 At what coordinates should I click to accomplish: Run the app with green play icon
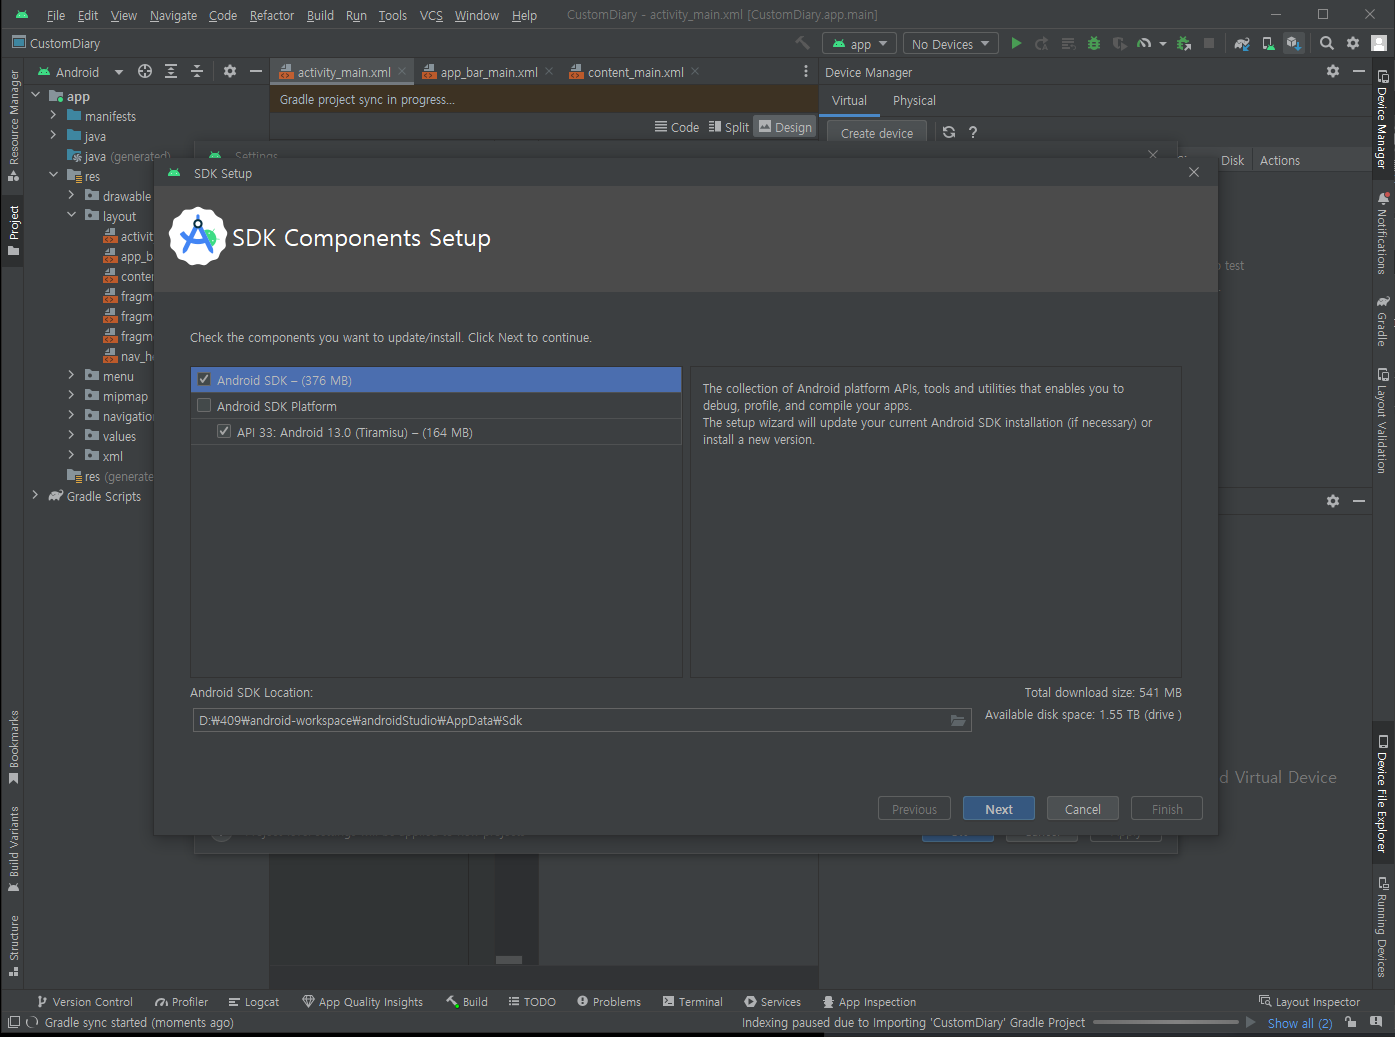pos(1016,44)
